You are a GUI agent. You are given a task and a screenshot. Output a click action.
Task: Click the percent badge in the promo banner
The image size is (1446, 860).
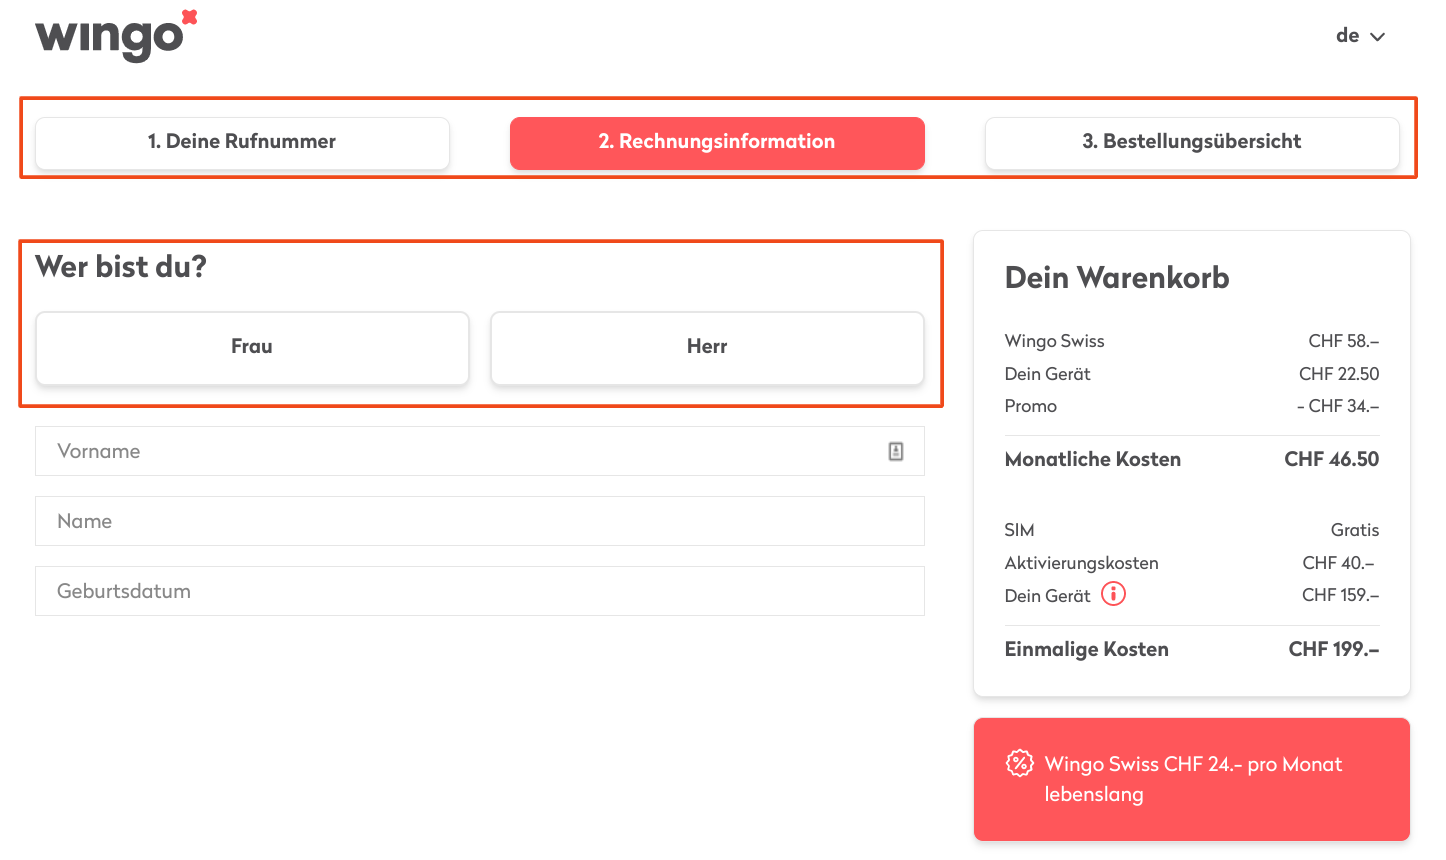[1019, 763]
